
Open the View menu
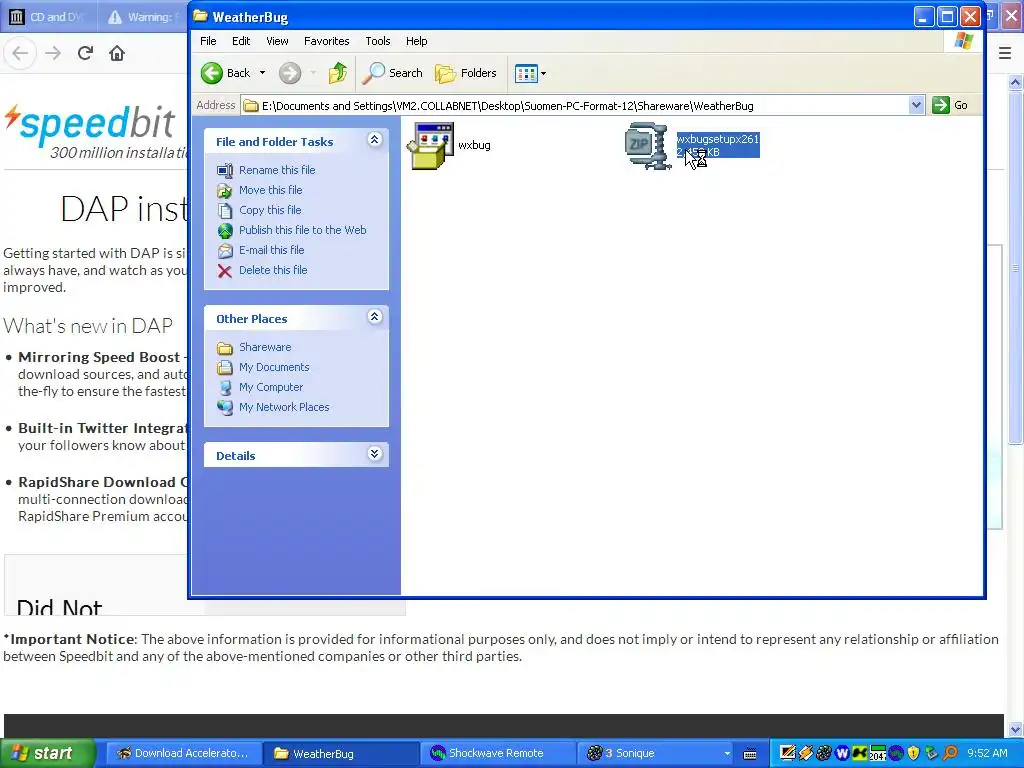pos(277,41)
